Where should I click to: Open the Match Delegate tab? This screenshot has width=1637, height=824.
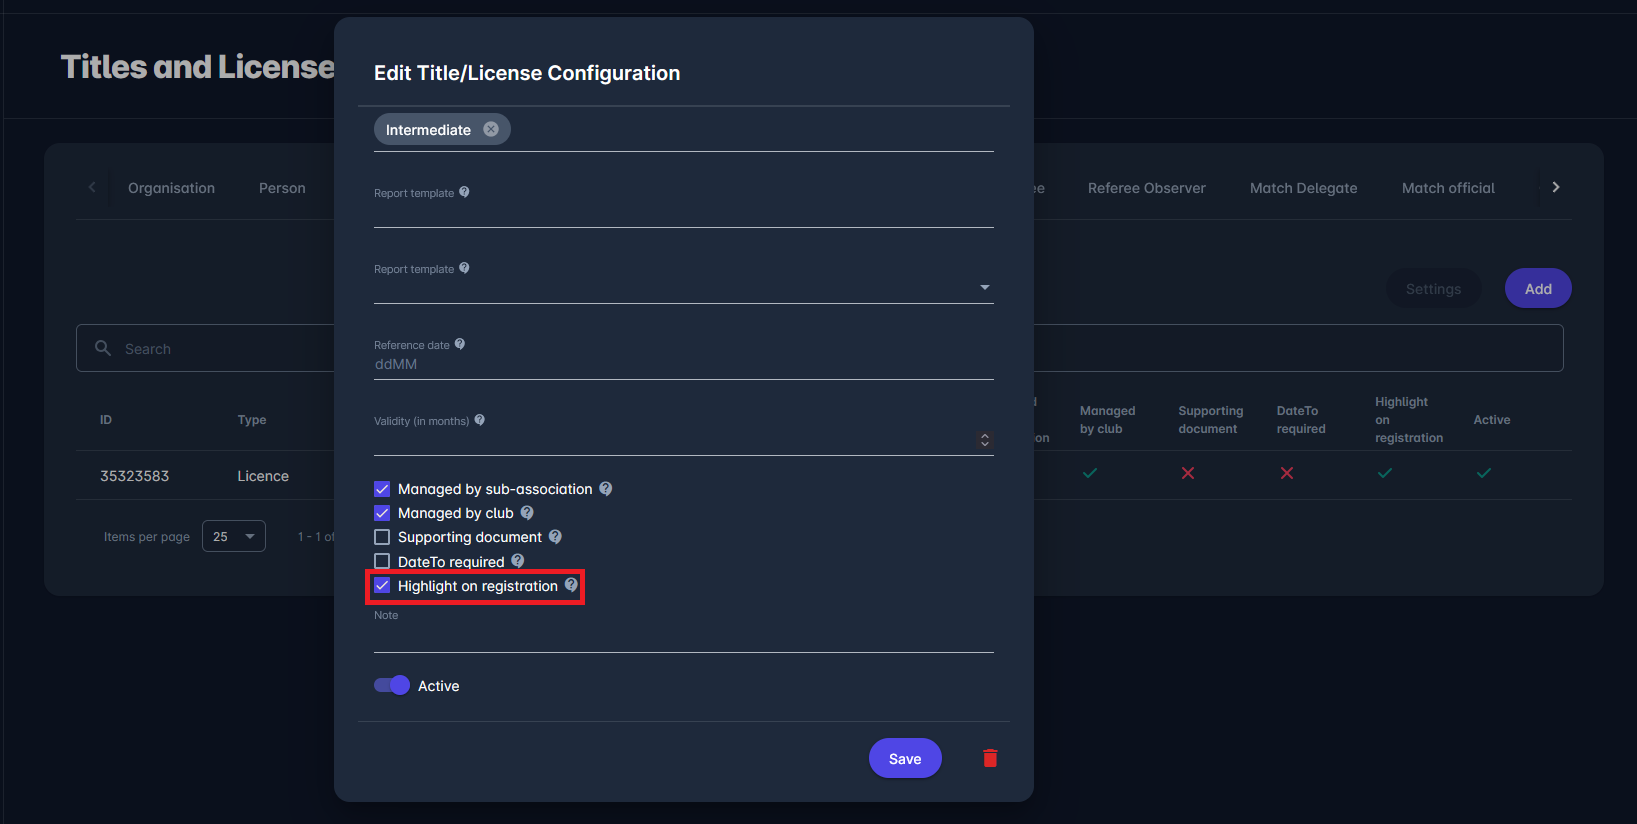(1303, 188)
